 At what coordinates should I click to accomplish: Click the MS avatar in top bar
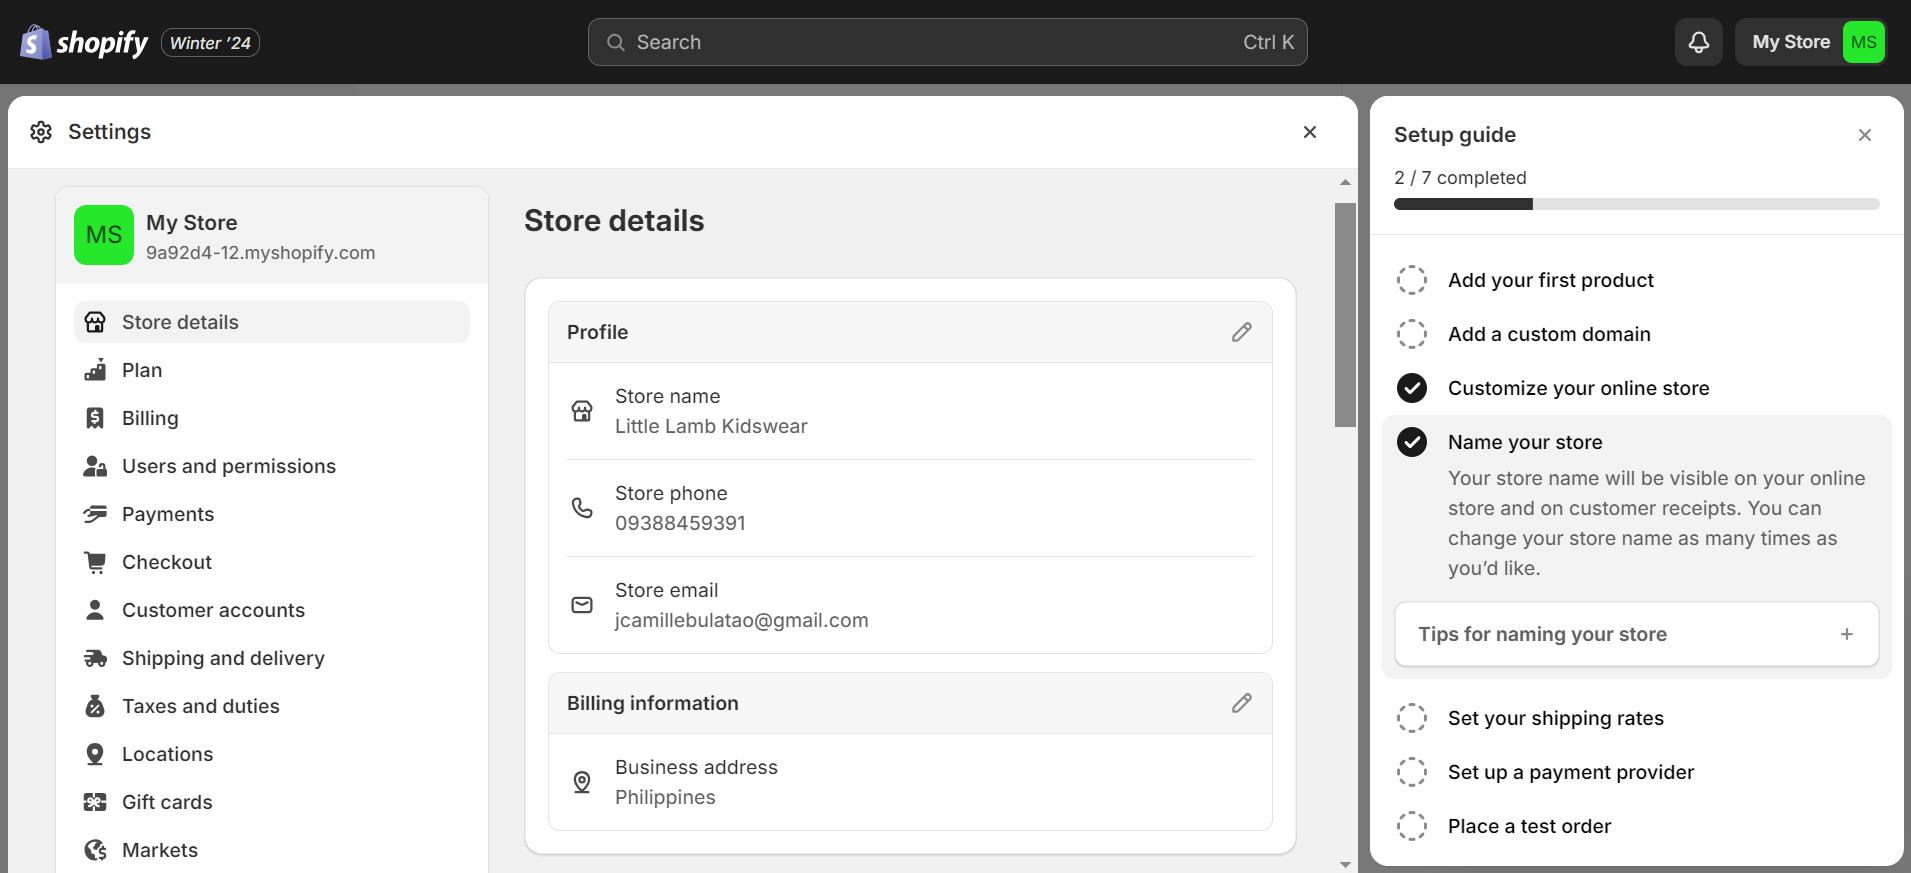tap(1864, 42)
